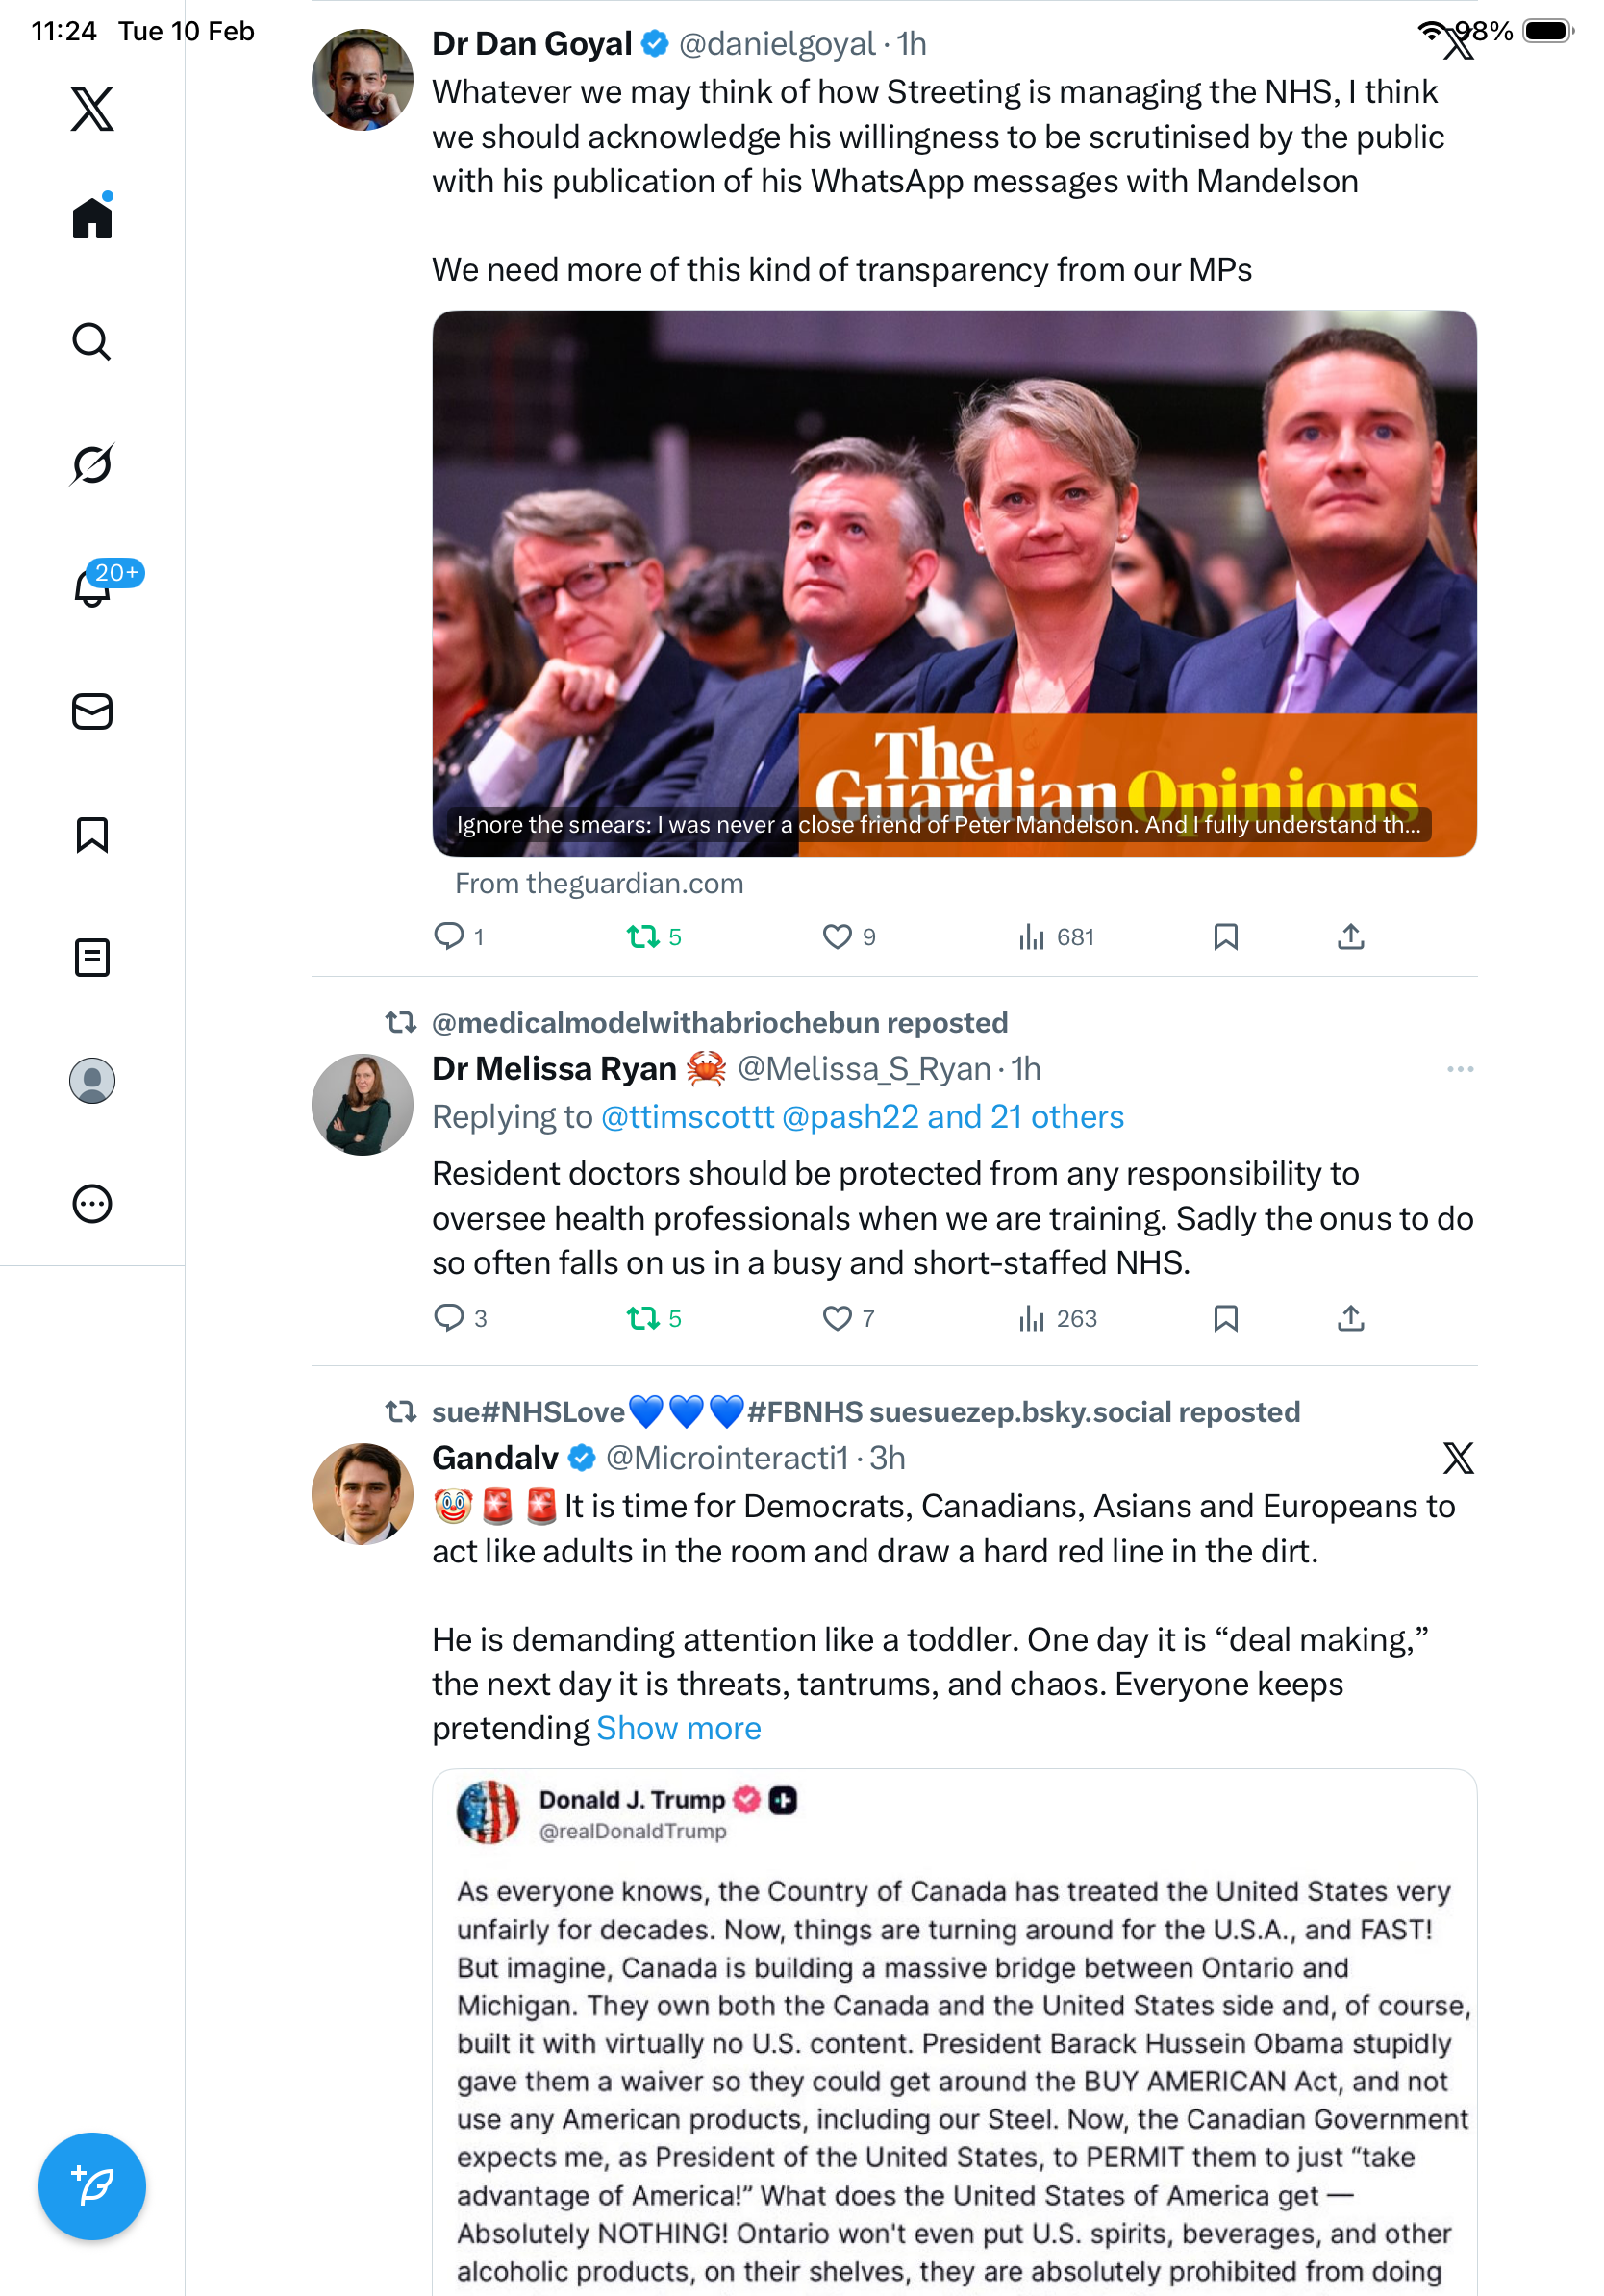
Task: Like Dr Dan Goyal's post
Action: pos(837,937)
